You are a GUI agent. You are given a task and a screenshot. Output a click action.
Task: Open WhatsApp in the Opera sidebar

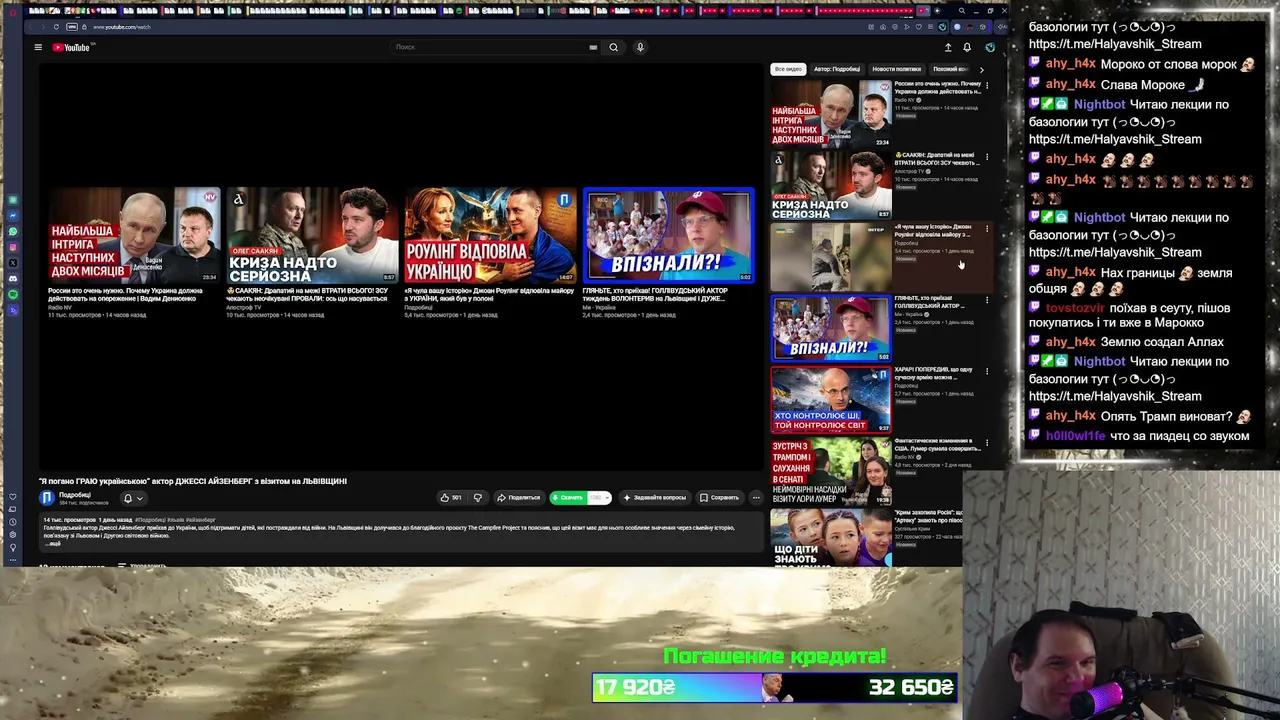point(13,231)
